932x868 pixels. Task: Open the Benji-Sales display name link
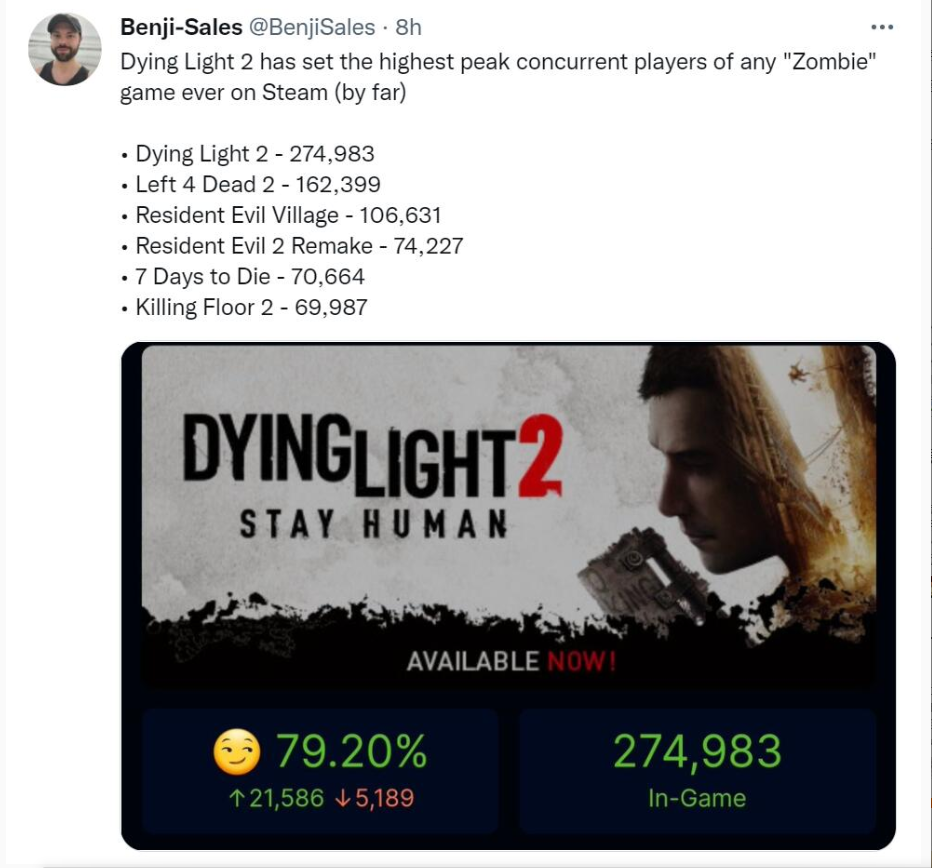coord(180,27)
